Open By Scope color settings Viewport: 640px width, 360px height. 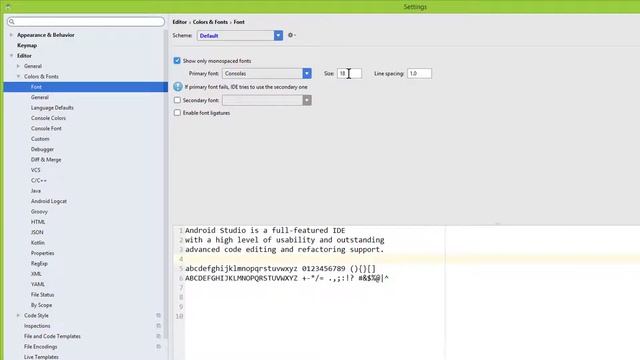[41, 305]
